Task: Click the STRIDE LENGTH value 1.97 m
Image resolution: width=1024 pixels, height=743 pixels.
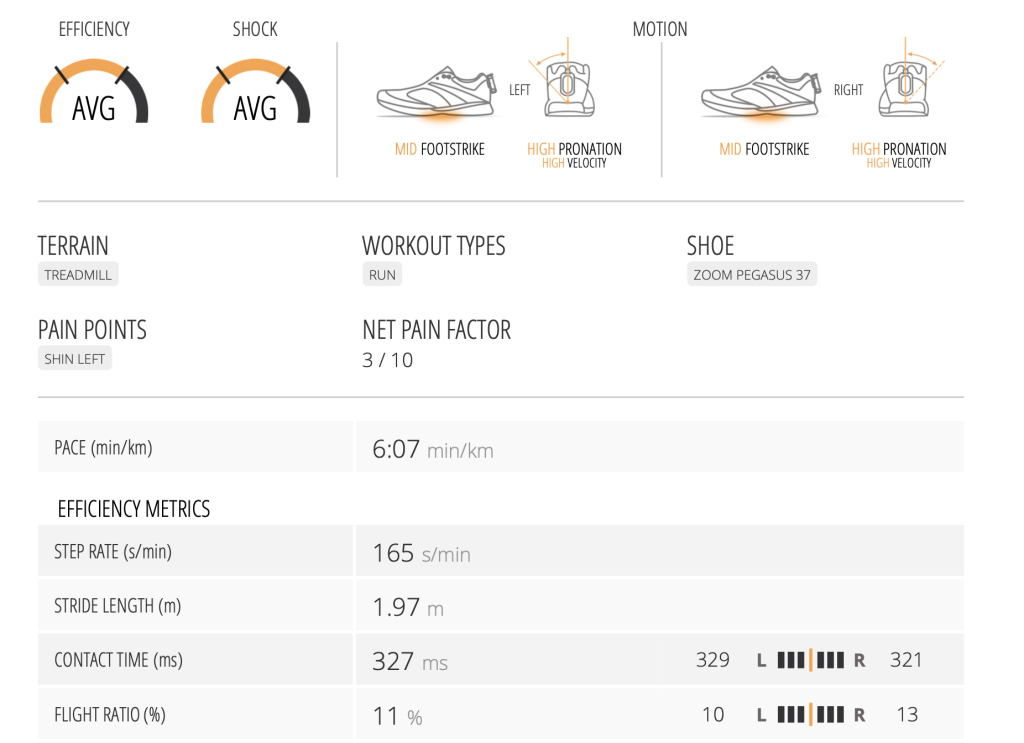Action: coord(397,605)
